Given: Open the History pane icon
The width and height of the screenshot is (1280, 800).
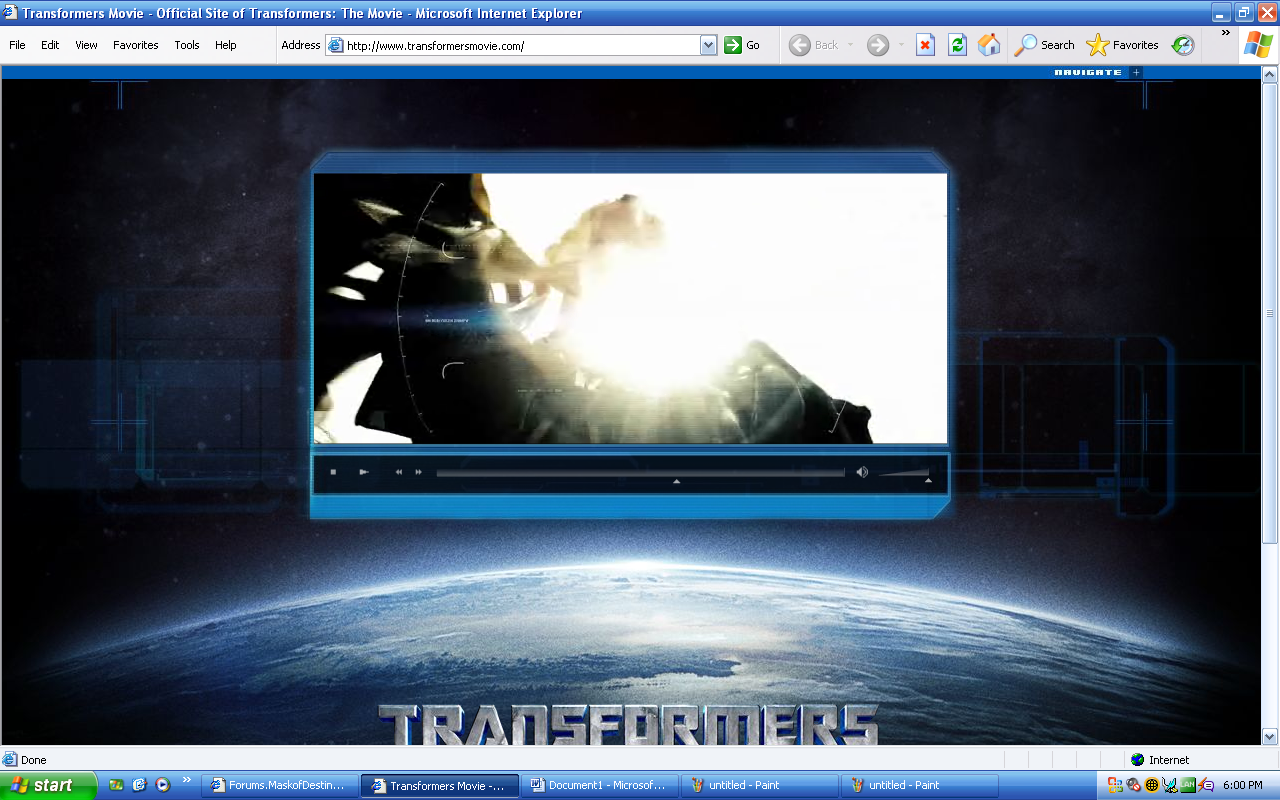Looking at the screenshot, I should pos(1183,45).
